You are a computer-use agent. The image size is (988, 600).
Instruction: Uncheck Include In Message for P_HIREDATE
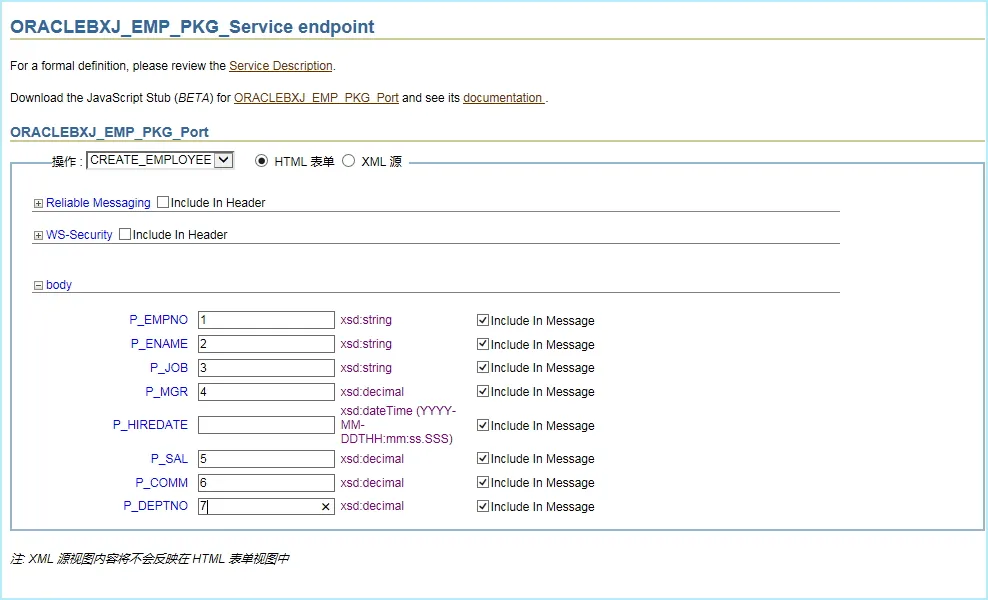[483, 425]
